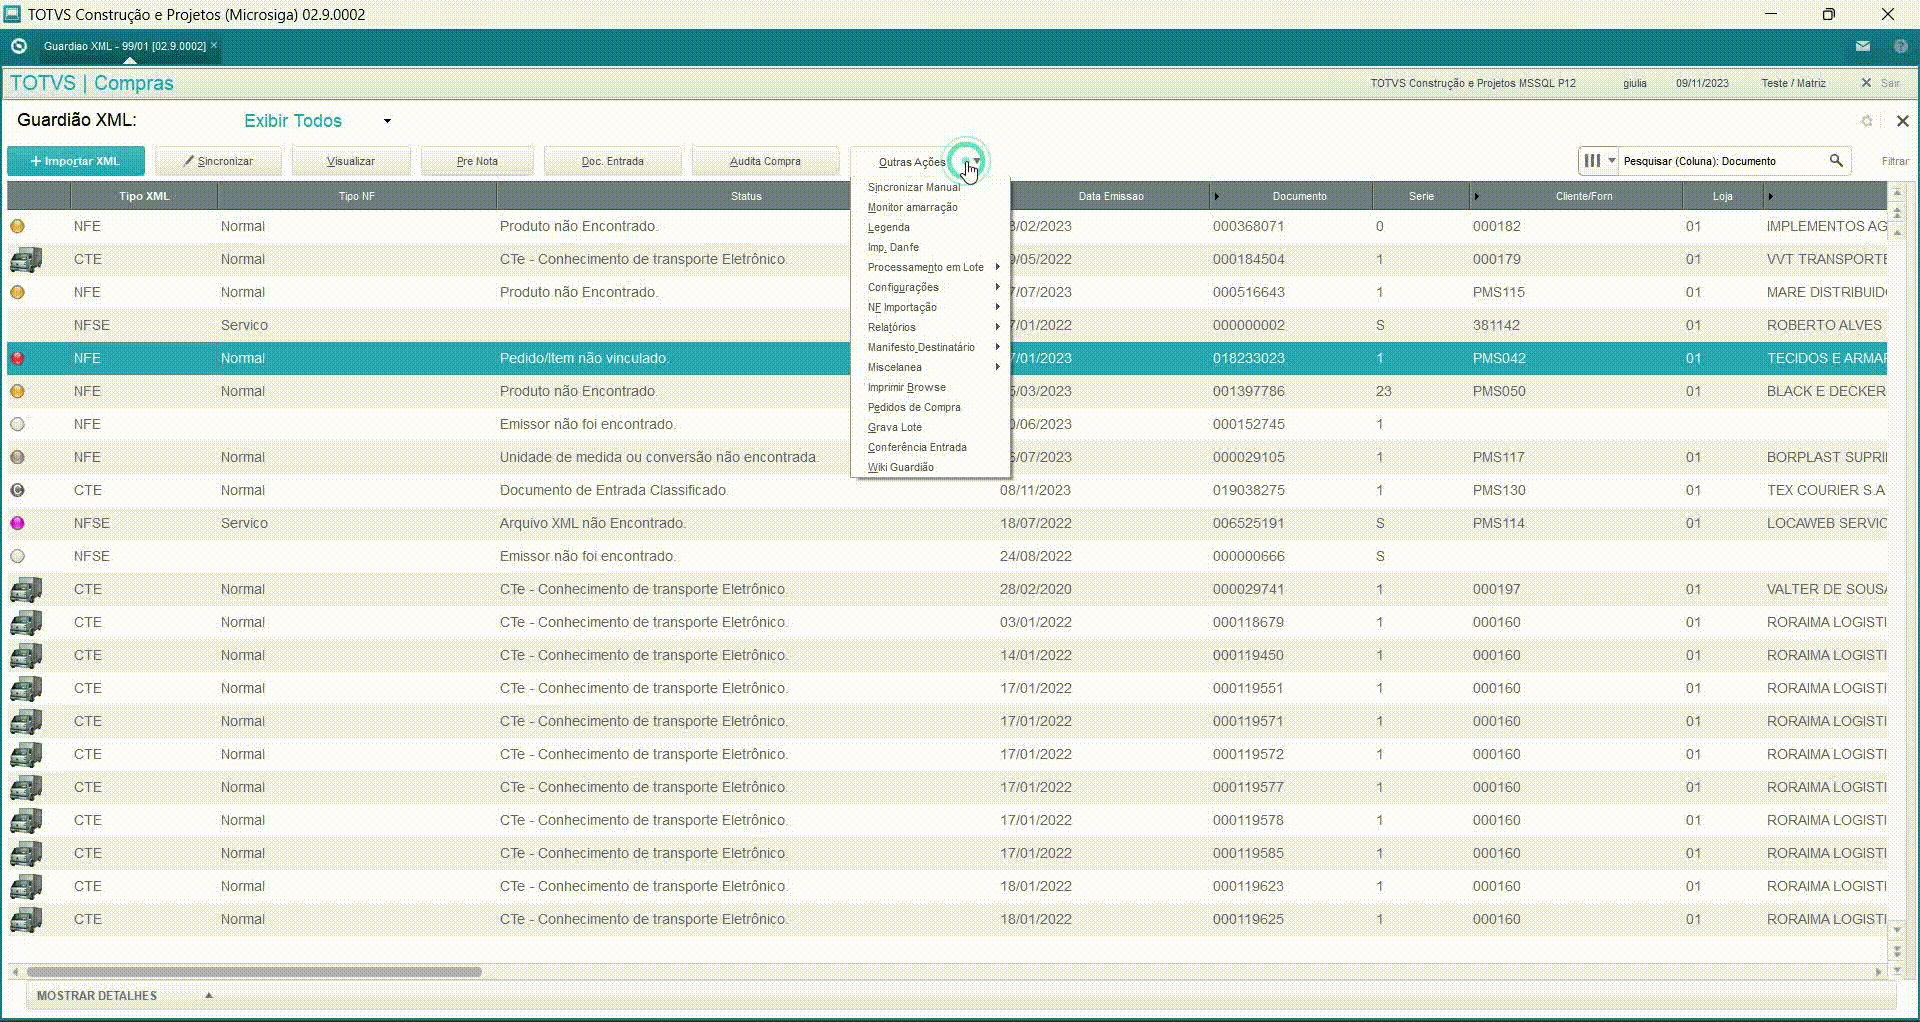
Task: Click truck icon for CTE document 000029741
Action: coord(26,589)
